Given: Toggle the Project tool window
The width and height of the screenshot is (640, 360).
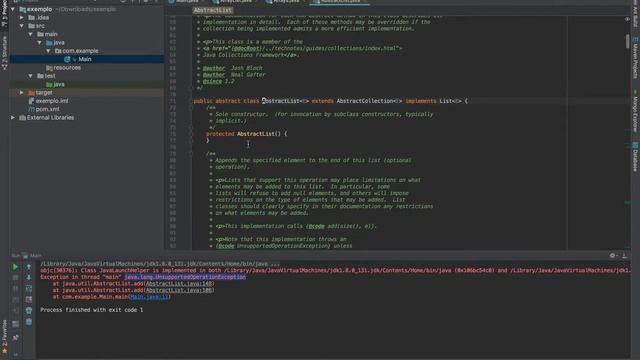Looking at the screenshot, I should pos(4,14).
